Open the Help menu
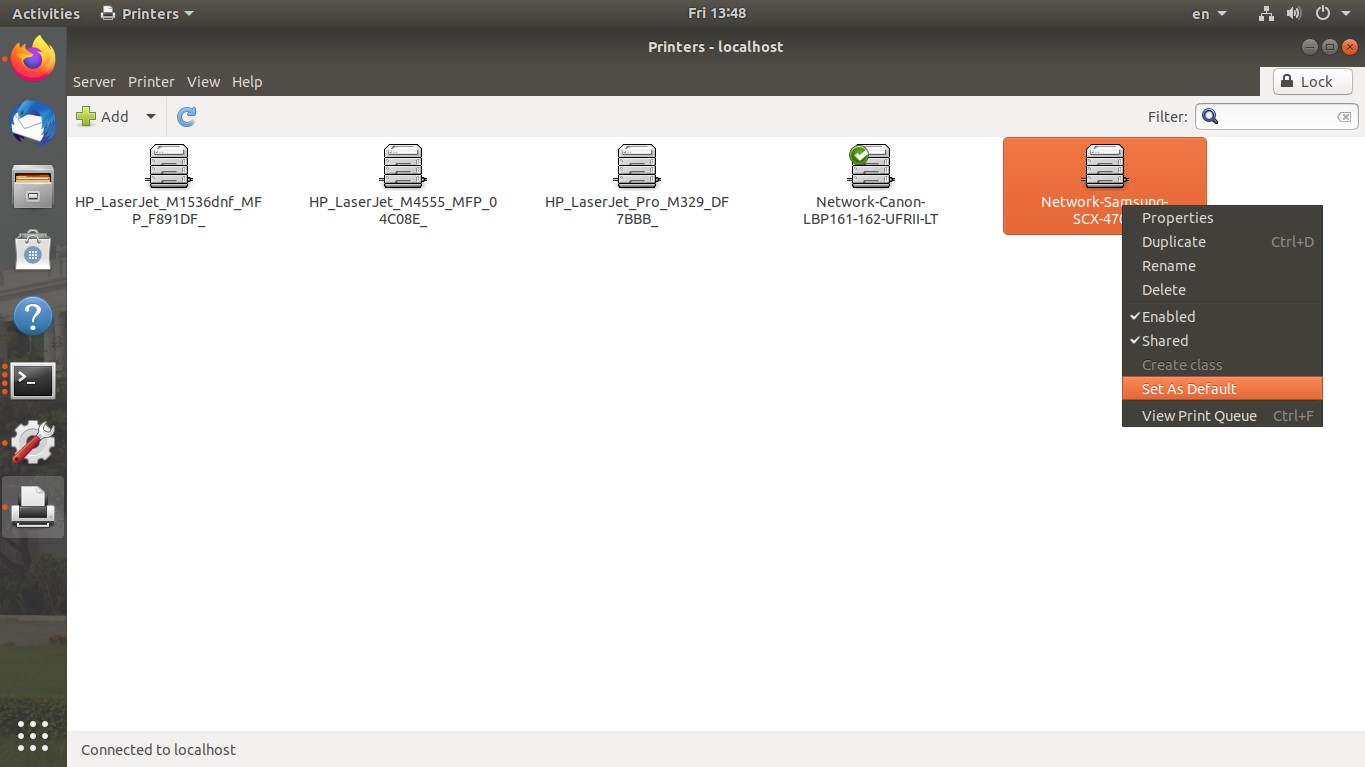This screenshot has height=767, width=1365. click(x=247, y=82)
